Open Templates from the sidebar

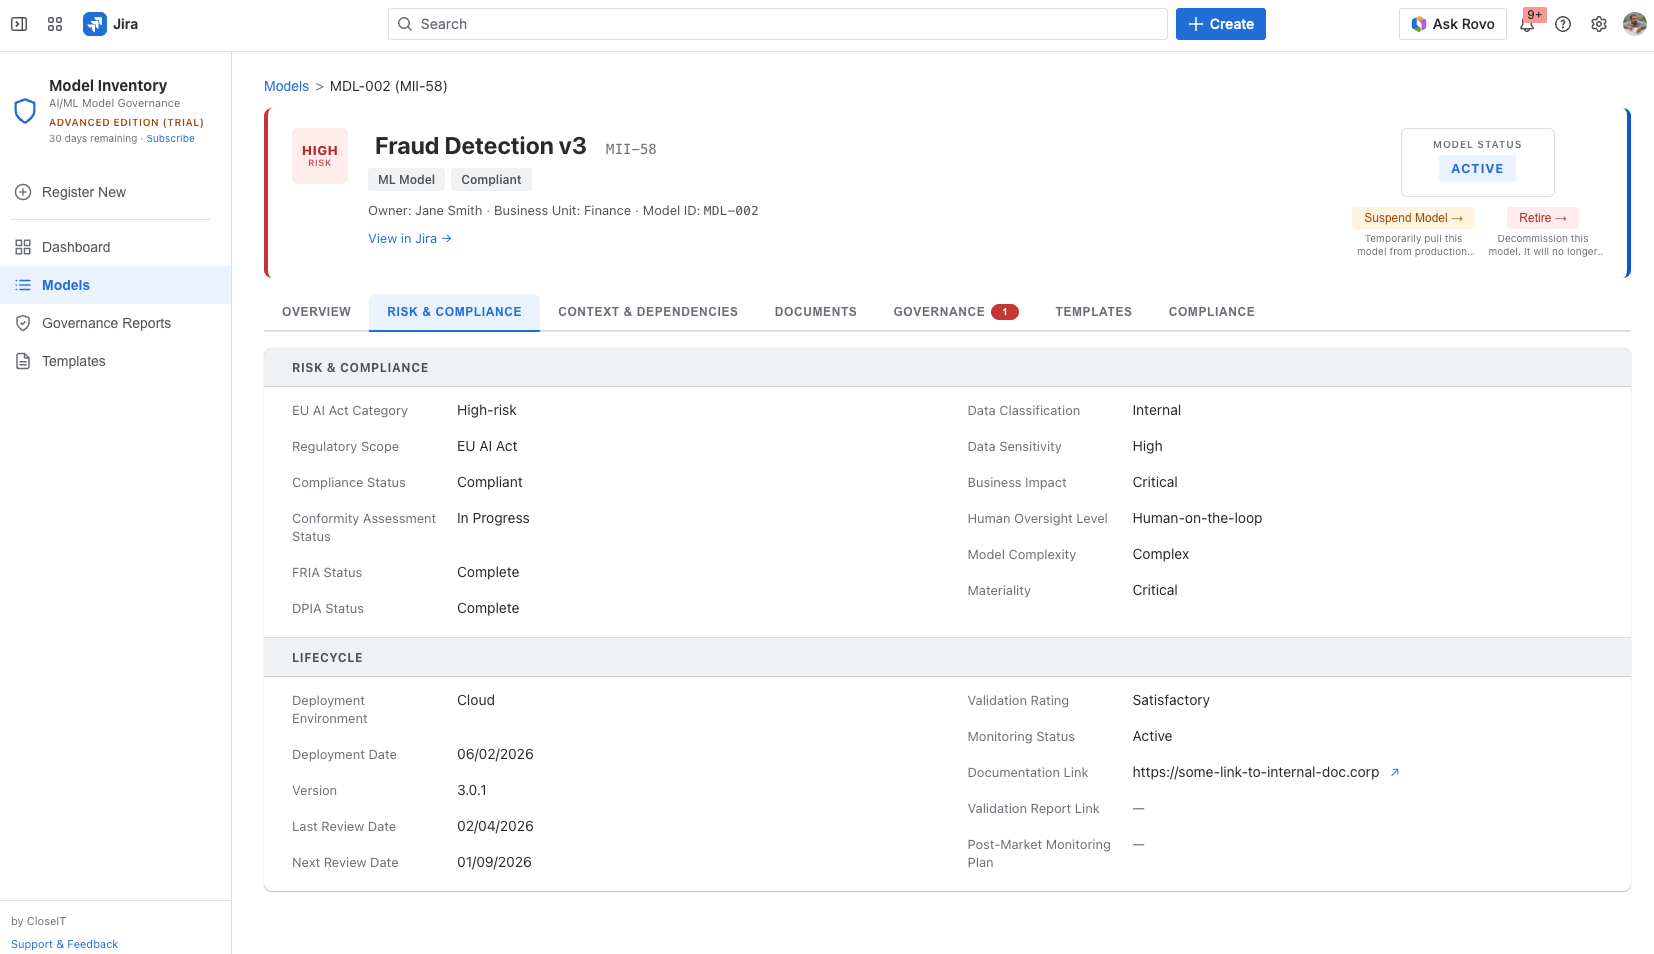coord(73,361)
